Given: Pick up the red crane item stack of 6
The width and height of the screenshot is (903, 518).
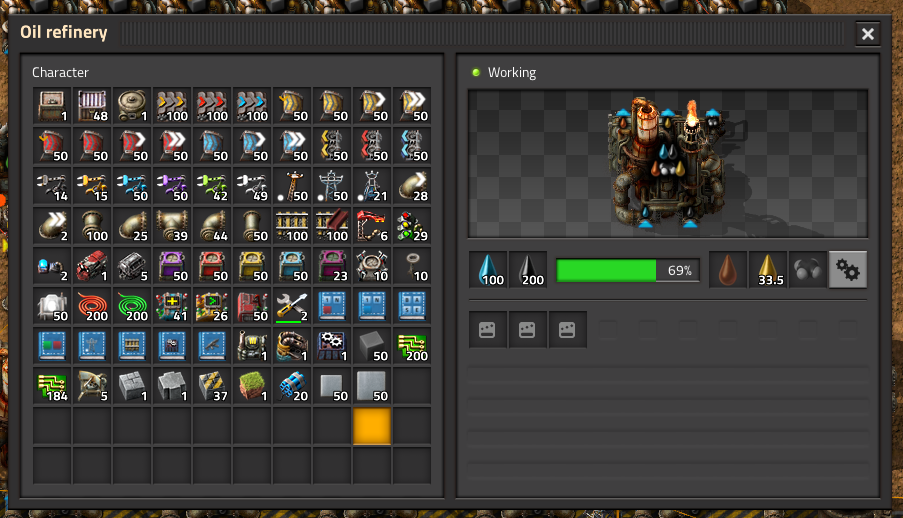Looking at the screenshot, I should tap(372, 226).
